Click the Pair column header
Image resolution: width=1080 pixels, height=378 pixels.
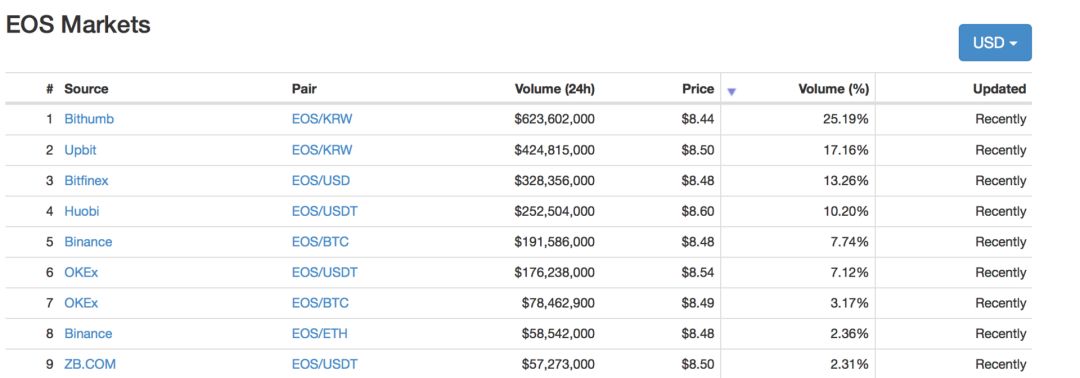pyautogui.click(x=304, y=89)
